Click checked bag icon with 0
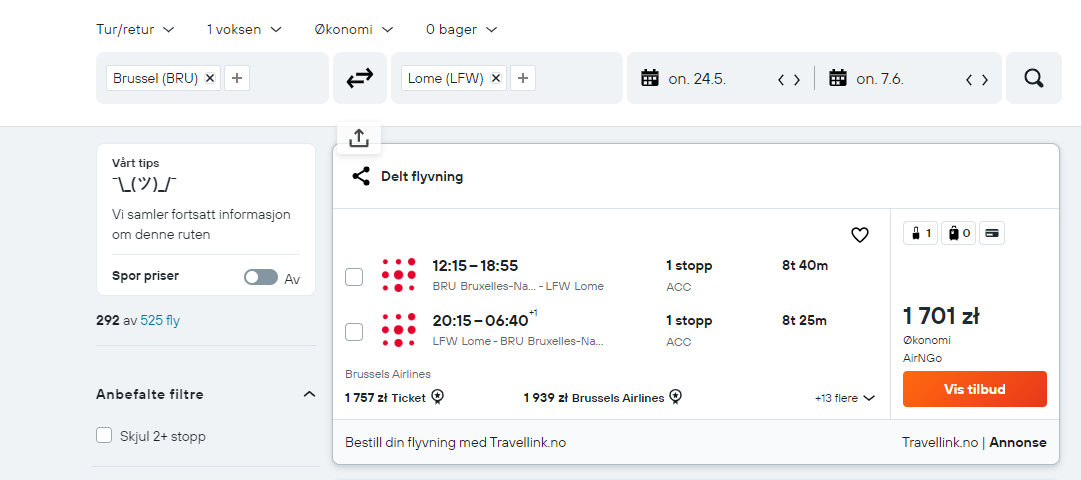The image size is (1081, 480). (x=958, y=233)
